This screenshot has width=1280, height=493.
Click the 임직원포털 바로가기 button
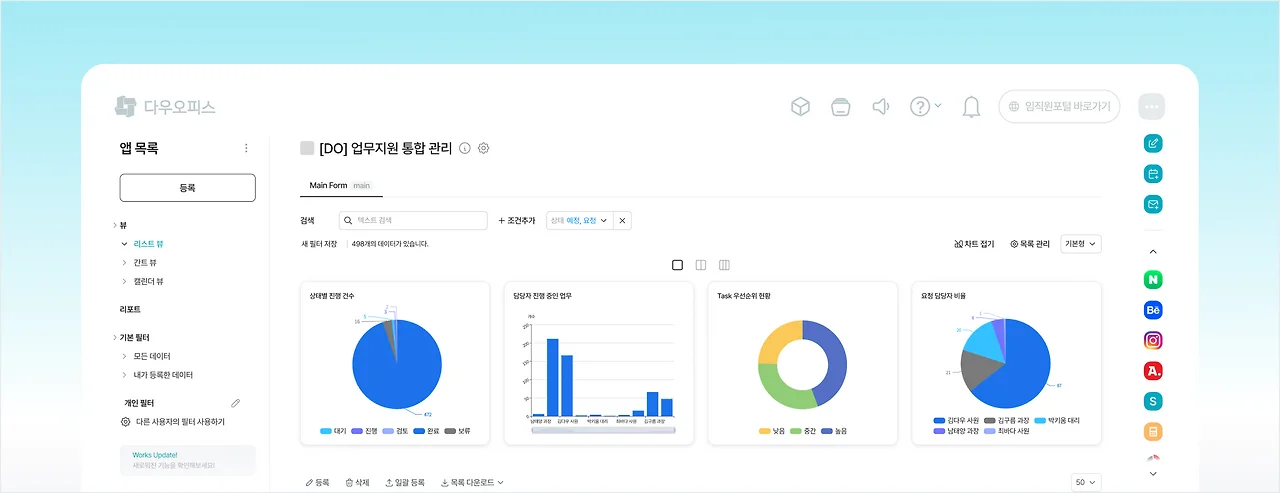tap(1059, 107)
